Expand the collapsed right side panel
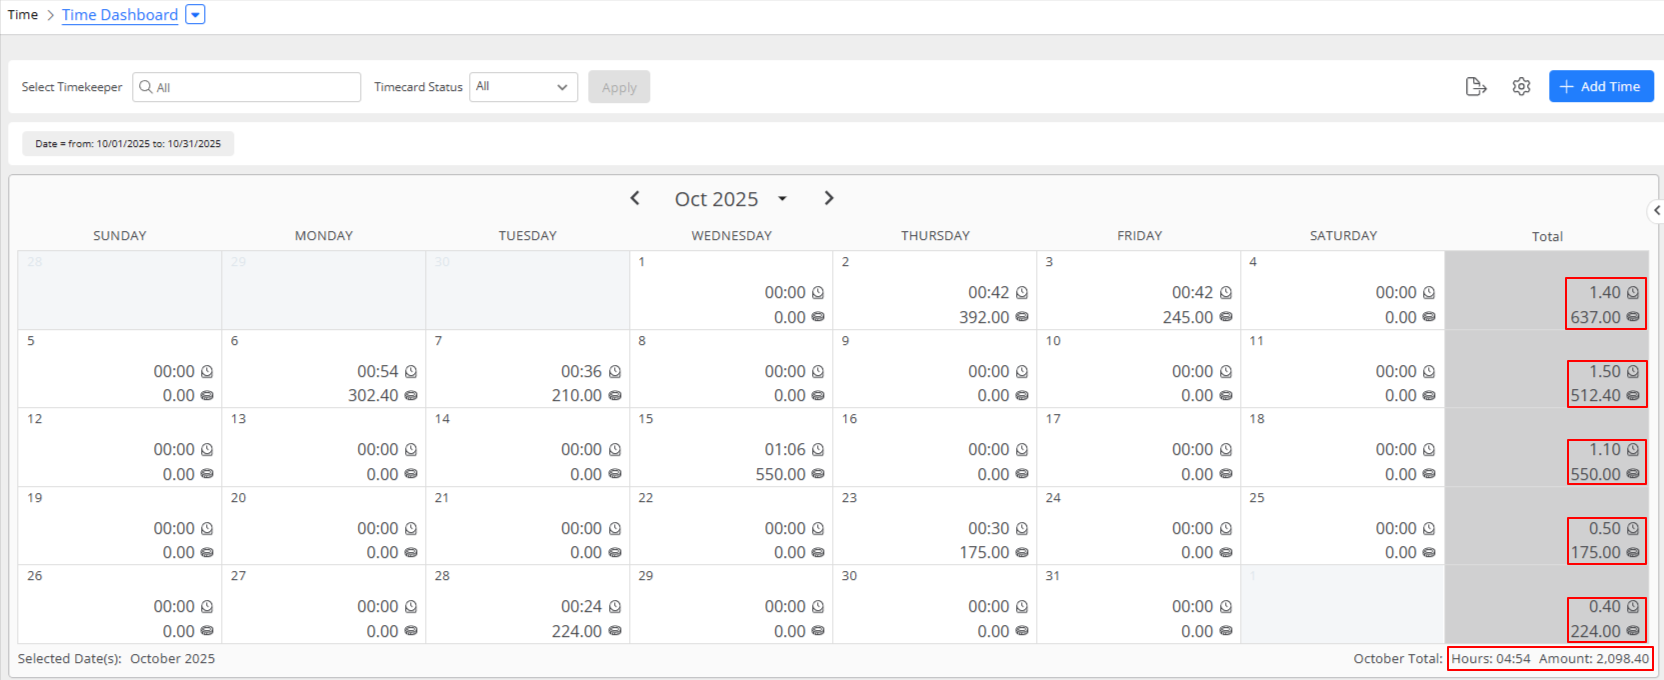Image resolution: width=1664 pixels, height=680 pixels. pyautogui.click(x=1656, y=210)
